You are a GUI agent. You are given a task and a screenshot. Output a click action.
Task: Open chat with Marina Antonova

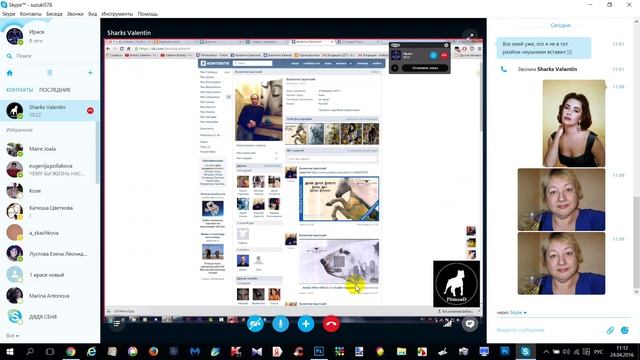pyautogui.click(x=49, y=296)
